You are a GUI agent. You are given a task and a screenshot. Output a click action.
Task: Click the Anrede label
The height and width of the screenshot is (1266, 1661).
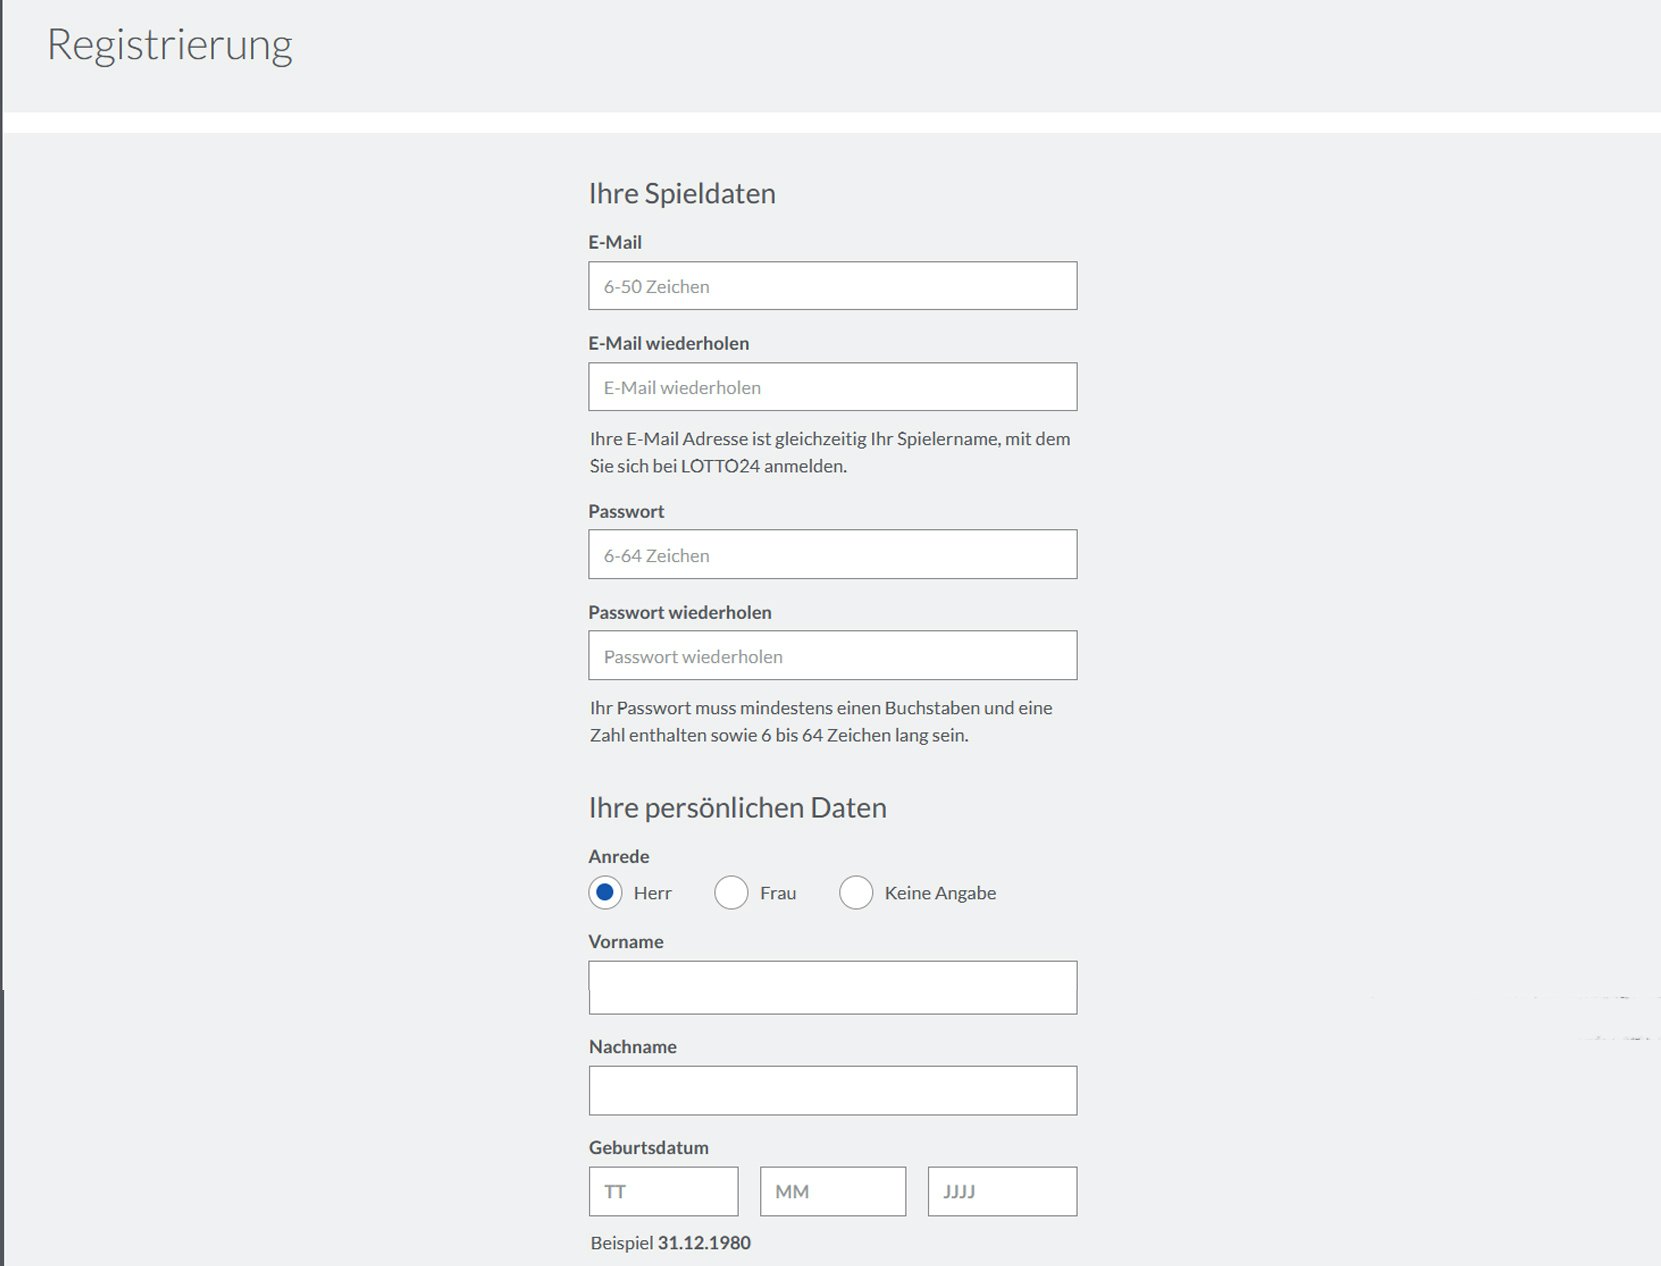click(x=619, y=857)
